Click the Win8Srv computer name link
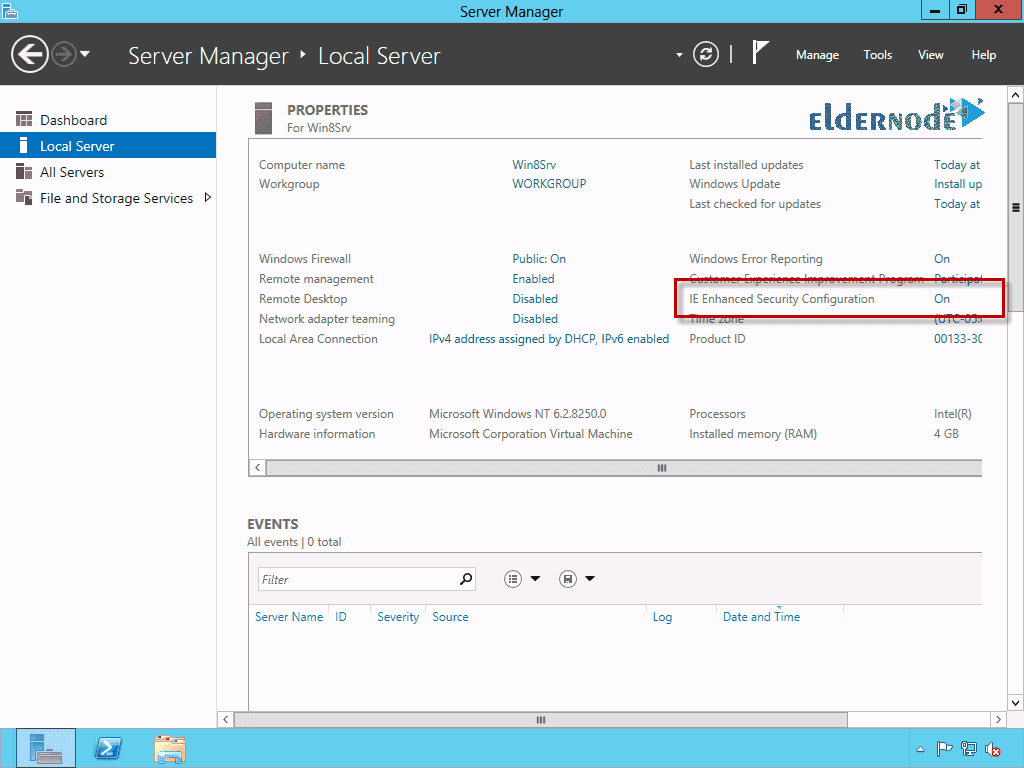Image resolution: width=1024 pixels, height=768 pixels. point(534,165)
